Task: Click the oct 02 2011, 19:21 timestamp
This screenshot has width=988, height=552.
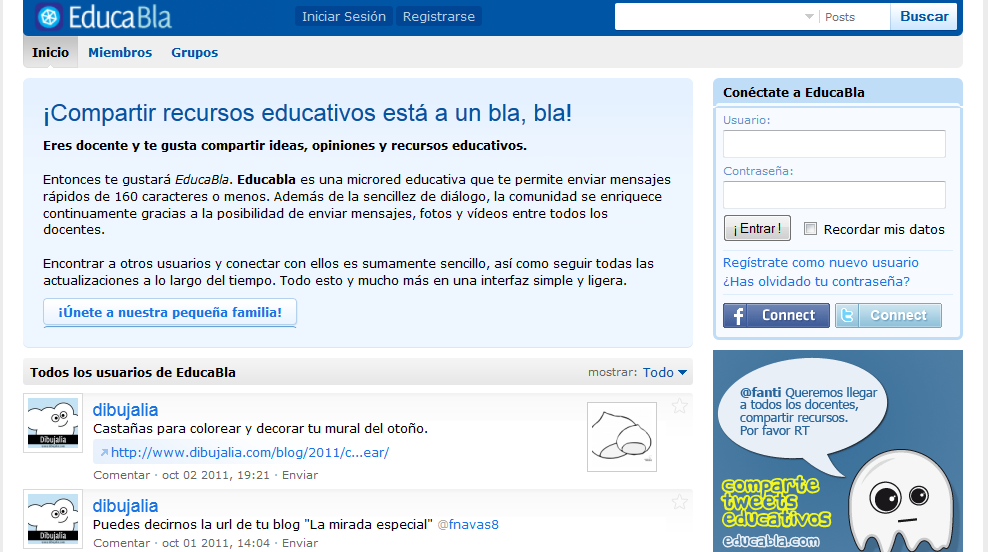Action: pos(215,475)
